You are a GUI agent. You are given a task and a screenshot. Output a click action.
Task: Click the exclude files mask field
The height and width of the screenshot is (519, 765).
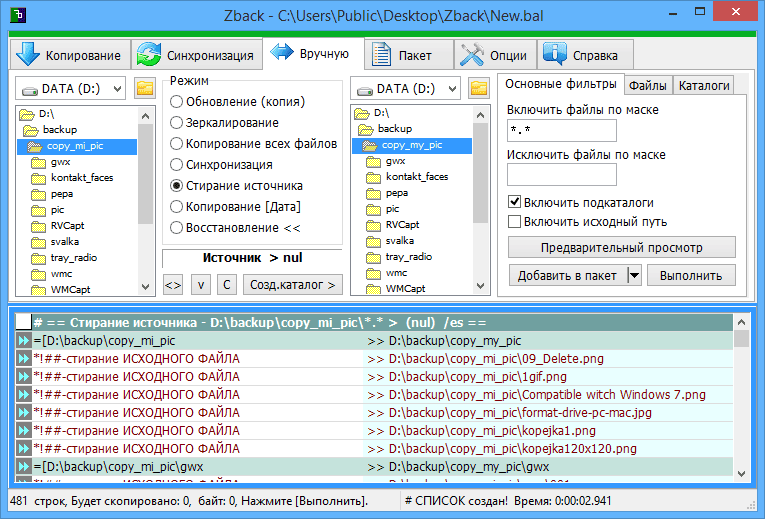[562, 175]
